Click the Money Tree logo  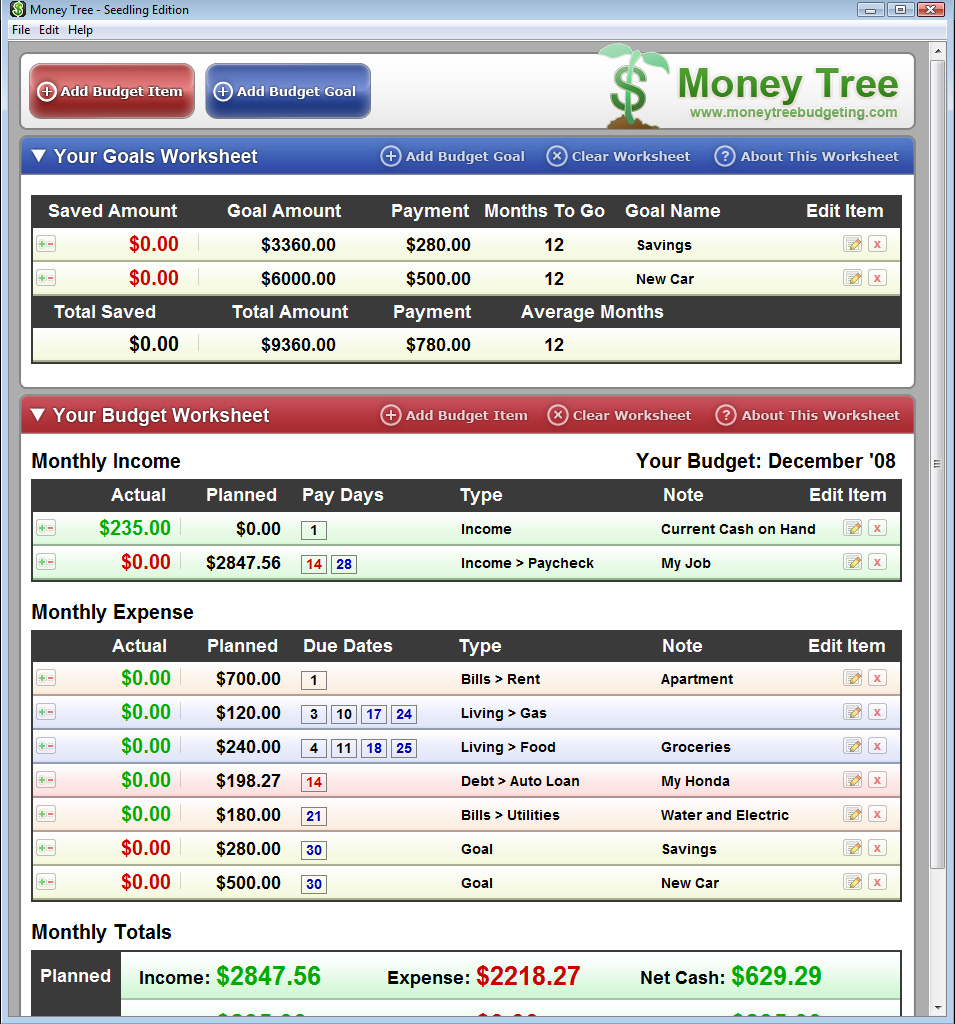click(x=750, y=86)
